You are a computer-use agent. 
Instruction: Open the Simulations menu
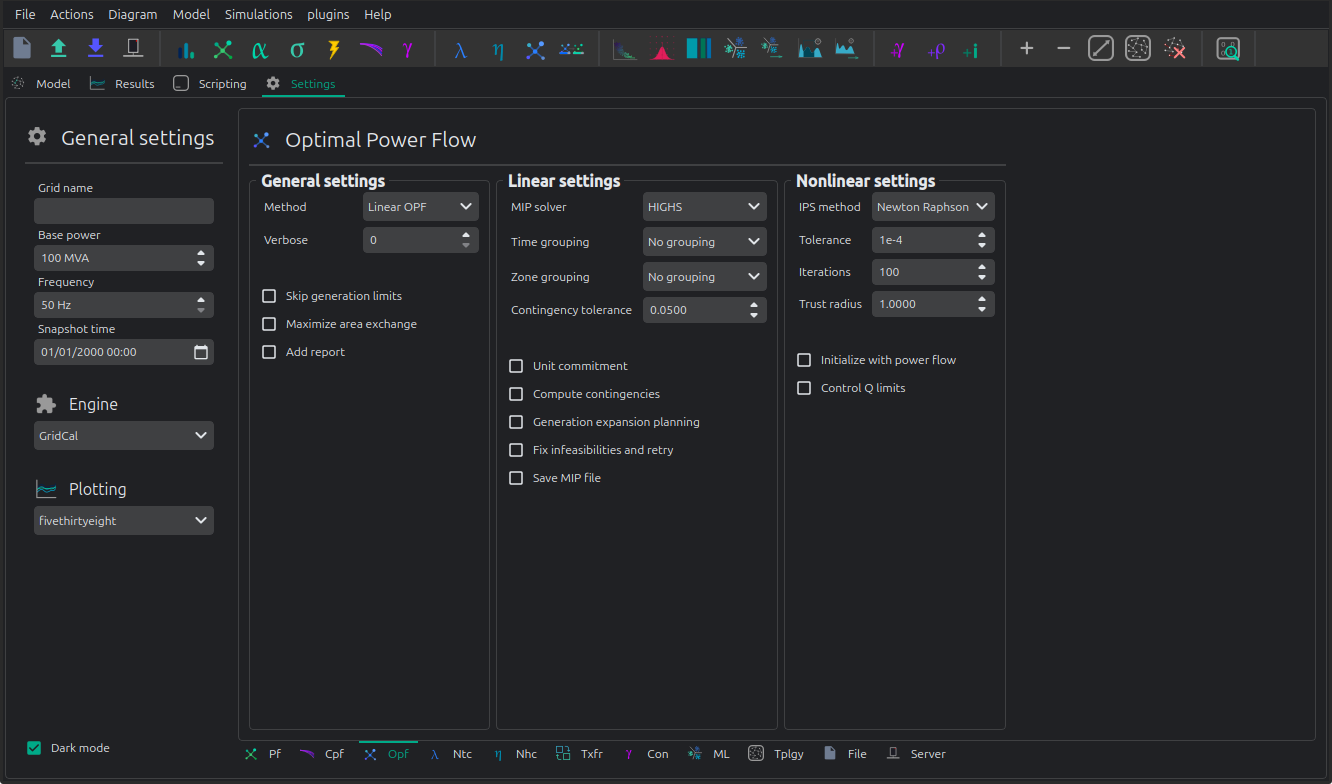258,14
